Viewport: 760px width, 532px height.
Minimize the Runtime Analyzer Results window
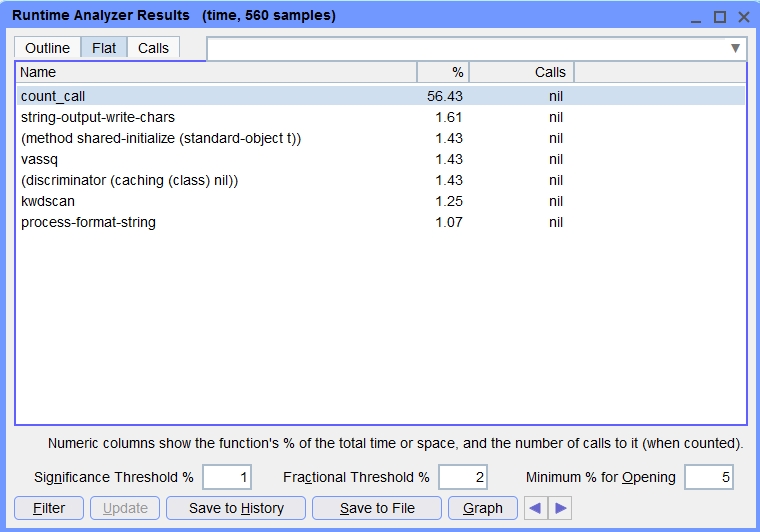(x=696, y=17)
